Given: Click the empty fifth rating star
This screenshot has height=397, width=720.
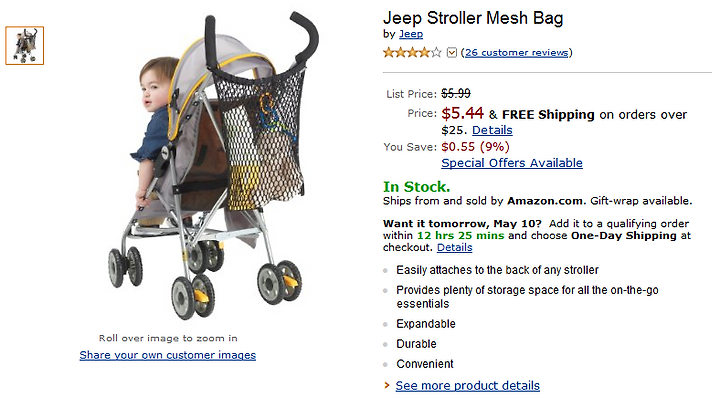Looking at the screenshot, I should [436, 53].
